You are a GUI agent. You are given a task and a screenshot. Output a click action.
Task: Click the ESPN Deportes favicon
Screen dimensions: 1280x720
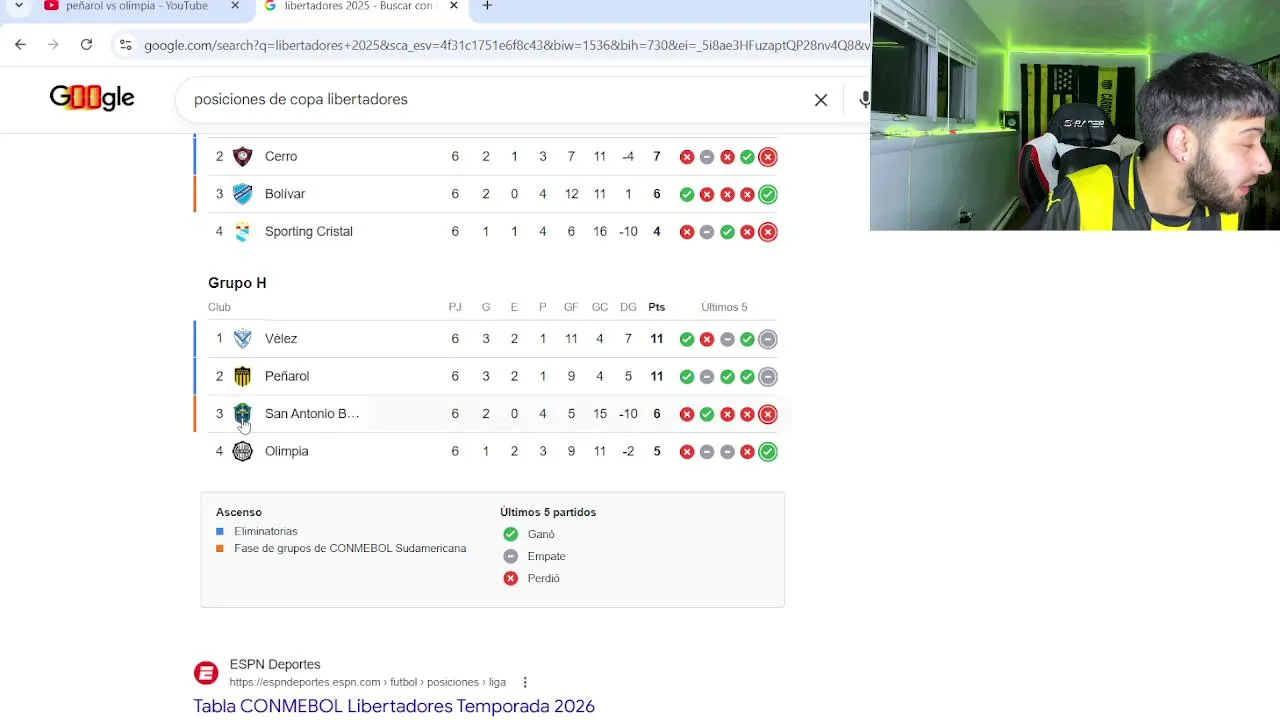pyautogui.click(x=206, y=673)
